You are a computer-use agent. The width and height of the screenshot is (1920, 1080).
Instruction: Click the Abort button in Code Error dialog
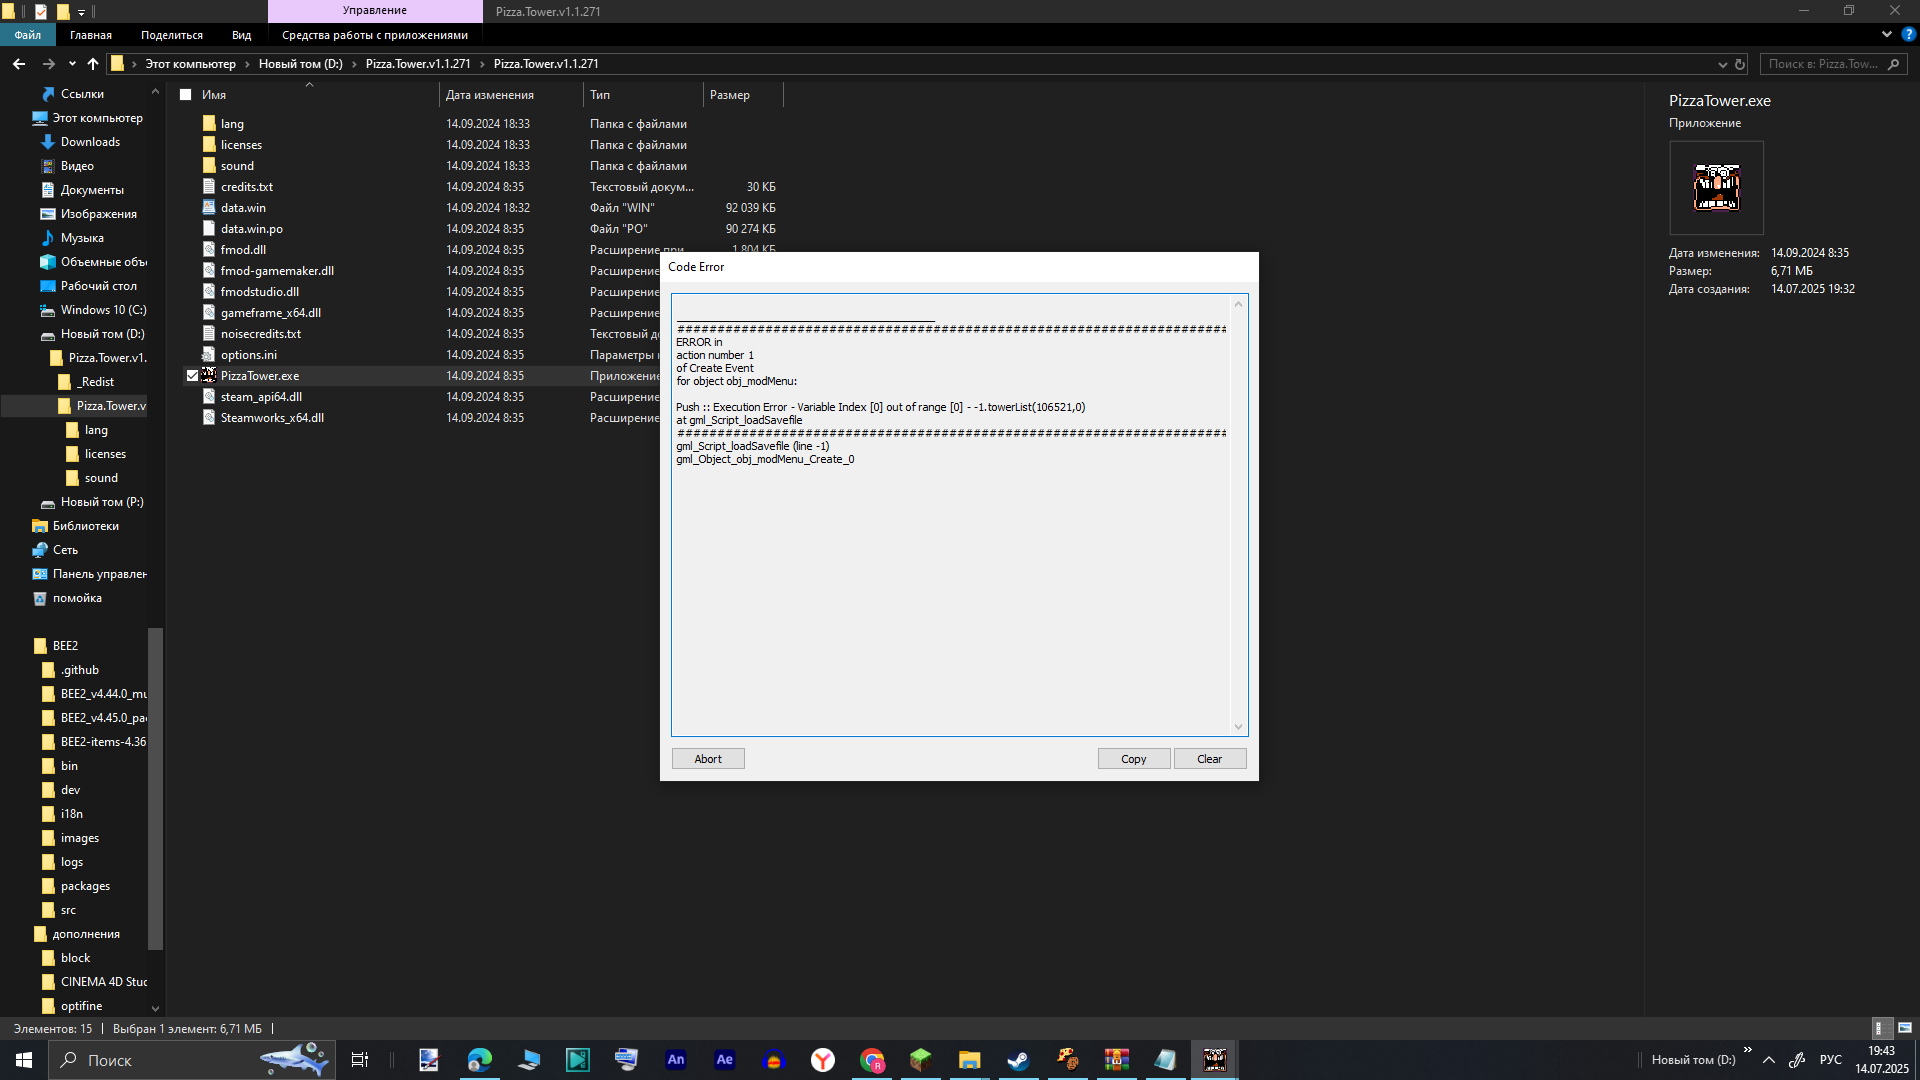pos(708,759)
